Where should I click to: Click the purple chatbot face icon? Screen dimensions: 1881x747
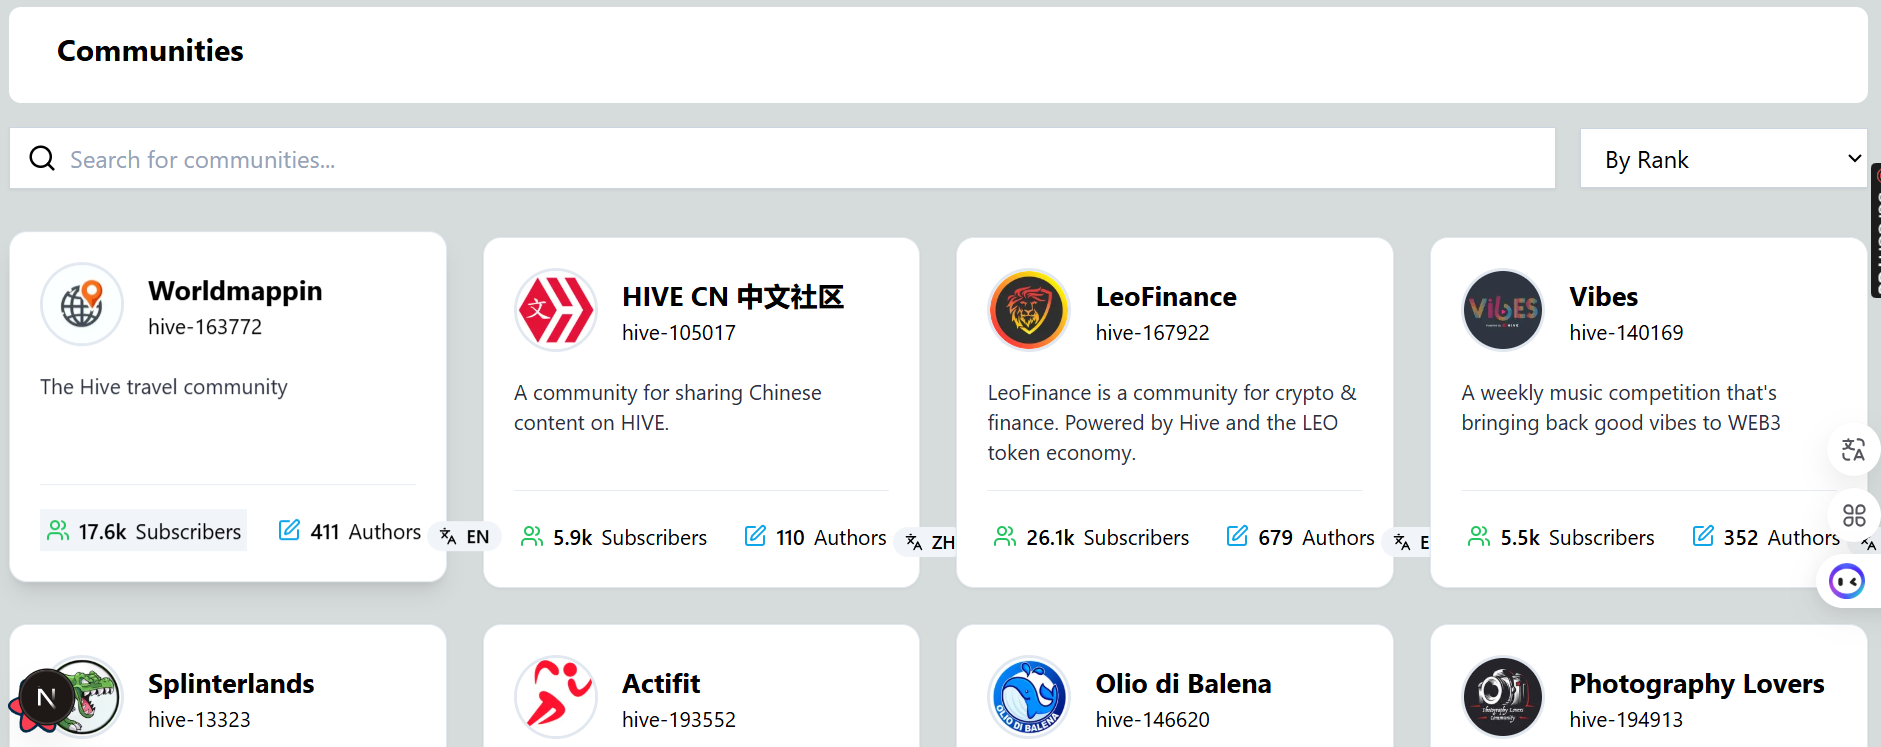(1846, 581)
